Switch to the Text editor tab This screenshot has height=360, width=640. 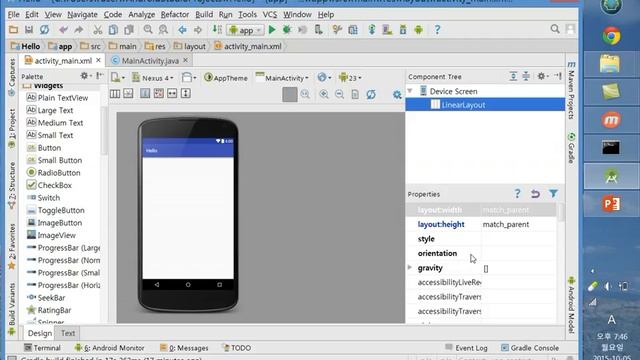click(68, 333)
